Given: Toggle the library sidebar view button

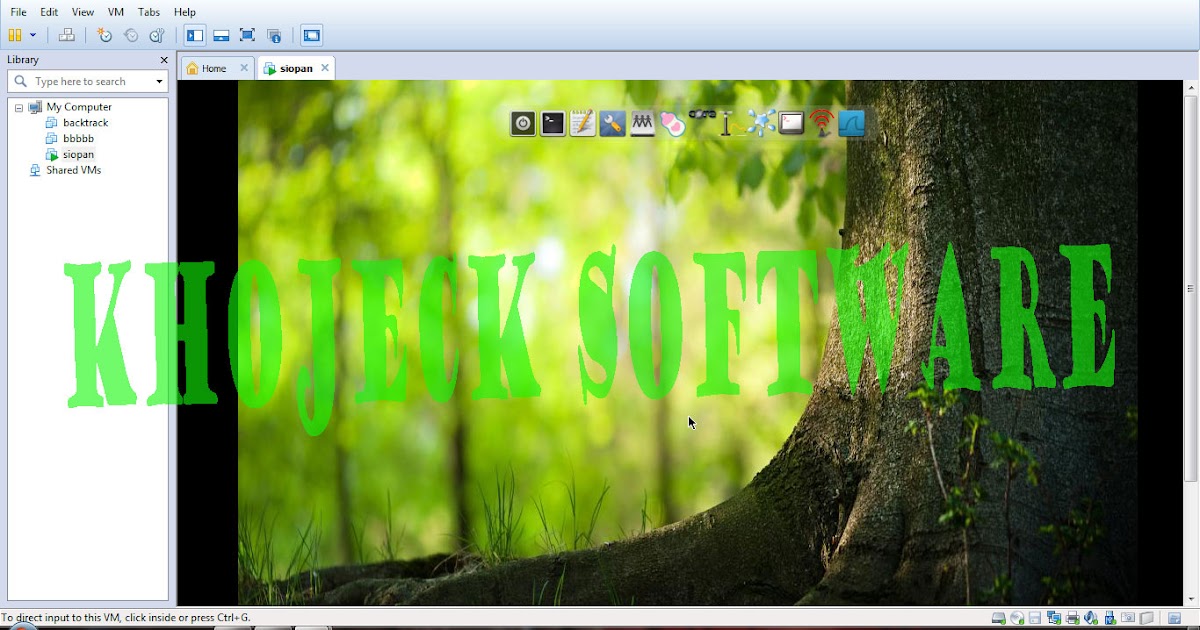Looking at the screenshot, I should (x=195, y=35).
